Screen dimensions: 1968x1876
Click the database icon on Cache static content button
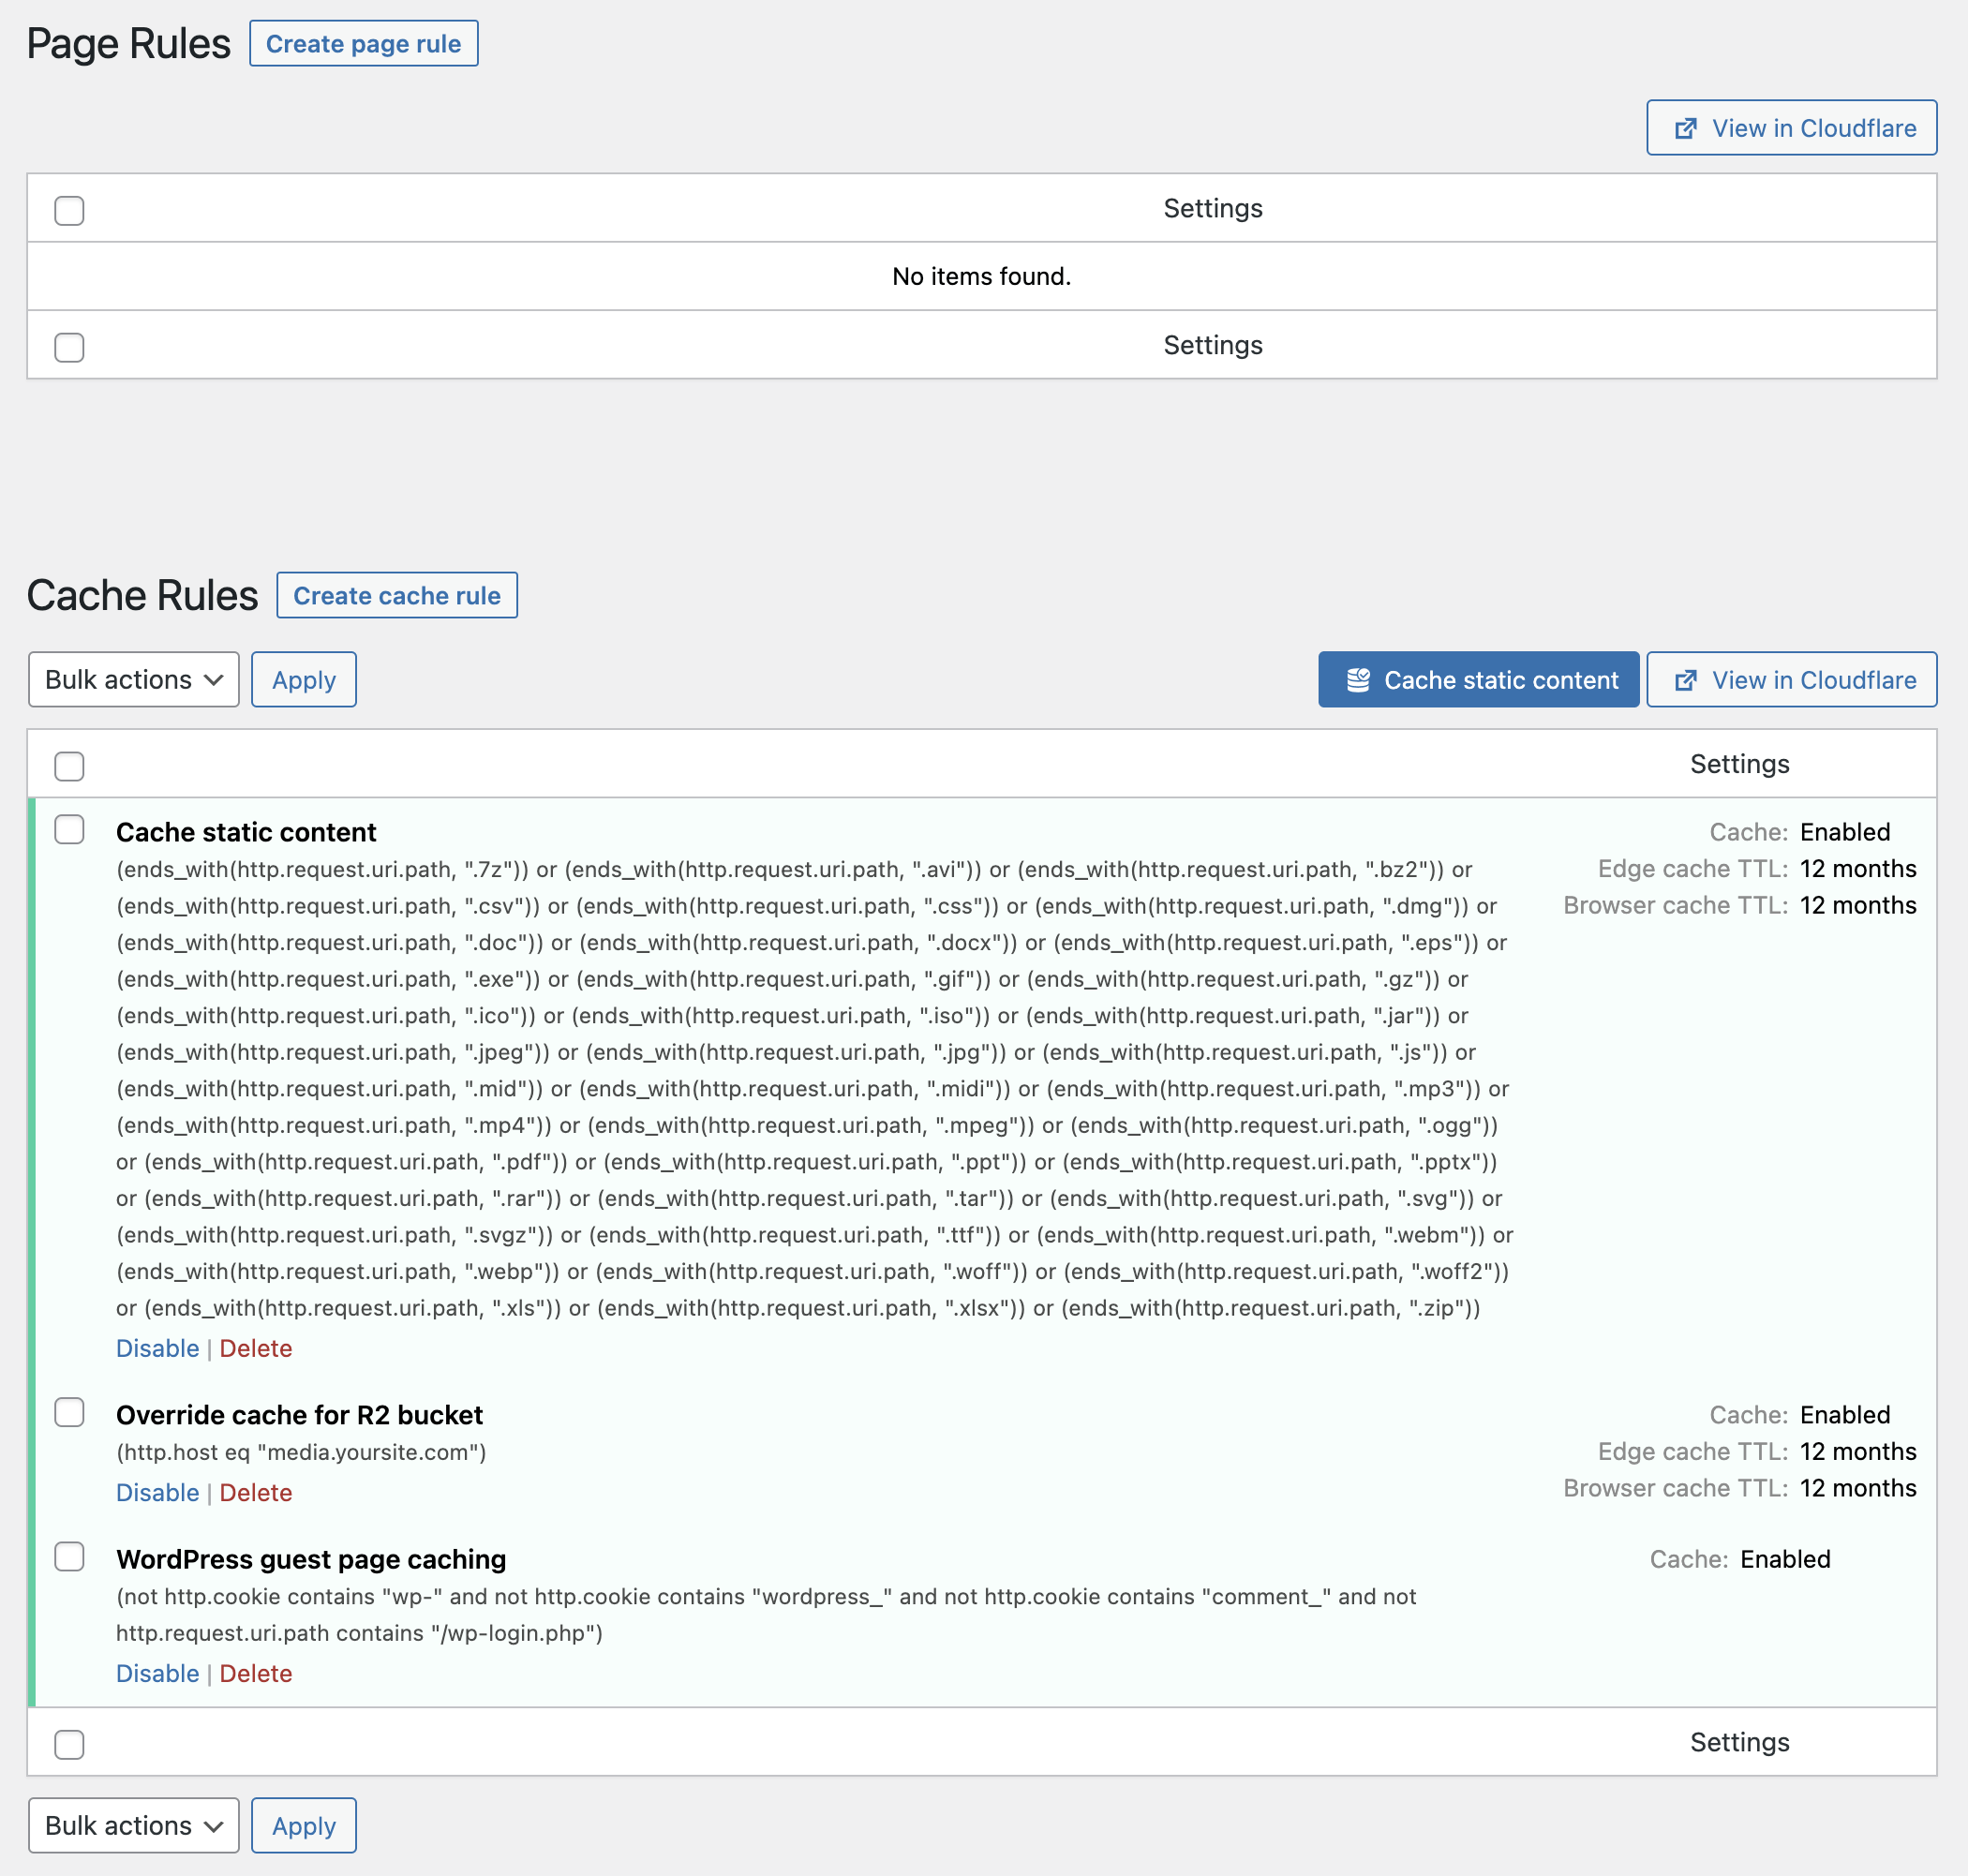pyautogui.click(x=1357, y=680)
